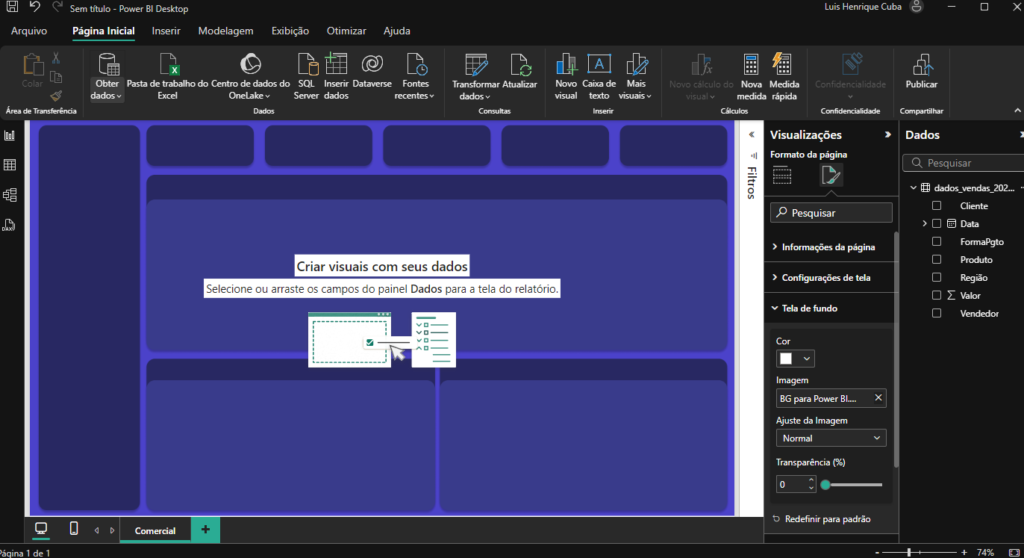Switch to Otimizar ribbon tab
The image size is (1024, 558).
(x=346, y=31)
